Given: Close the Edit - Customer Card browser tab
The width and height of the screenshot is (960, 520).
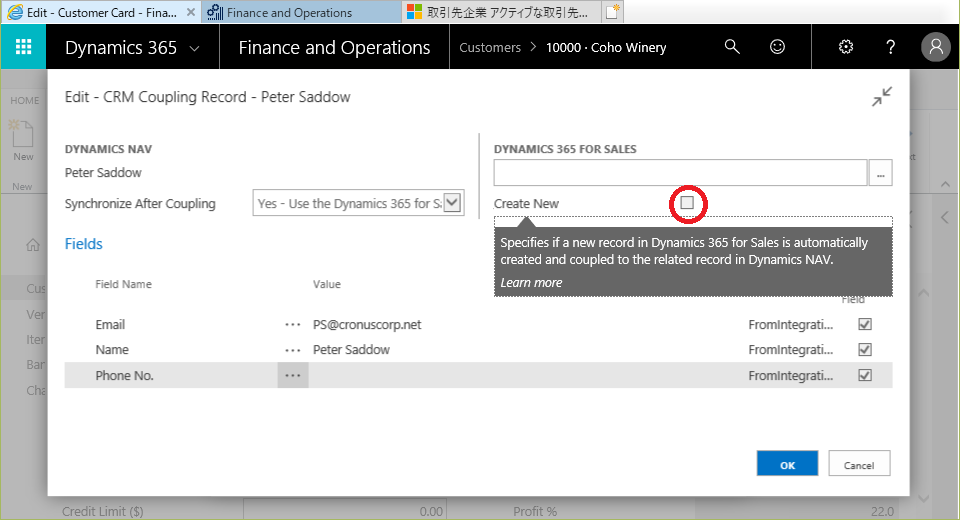Looking at the screenshot, I should (x=191, y=12).
